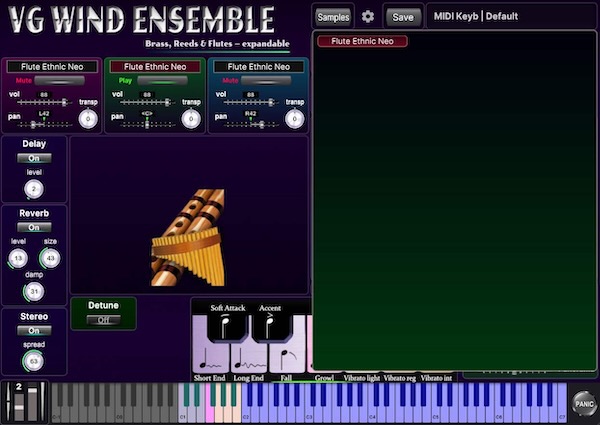Image resolution: width=600 pixels, height=425 pixels.
Task: Open third layer's Flute Ethnic Neo selector
Action: (x=259, y=67)
